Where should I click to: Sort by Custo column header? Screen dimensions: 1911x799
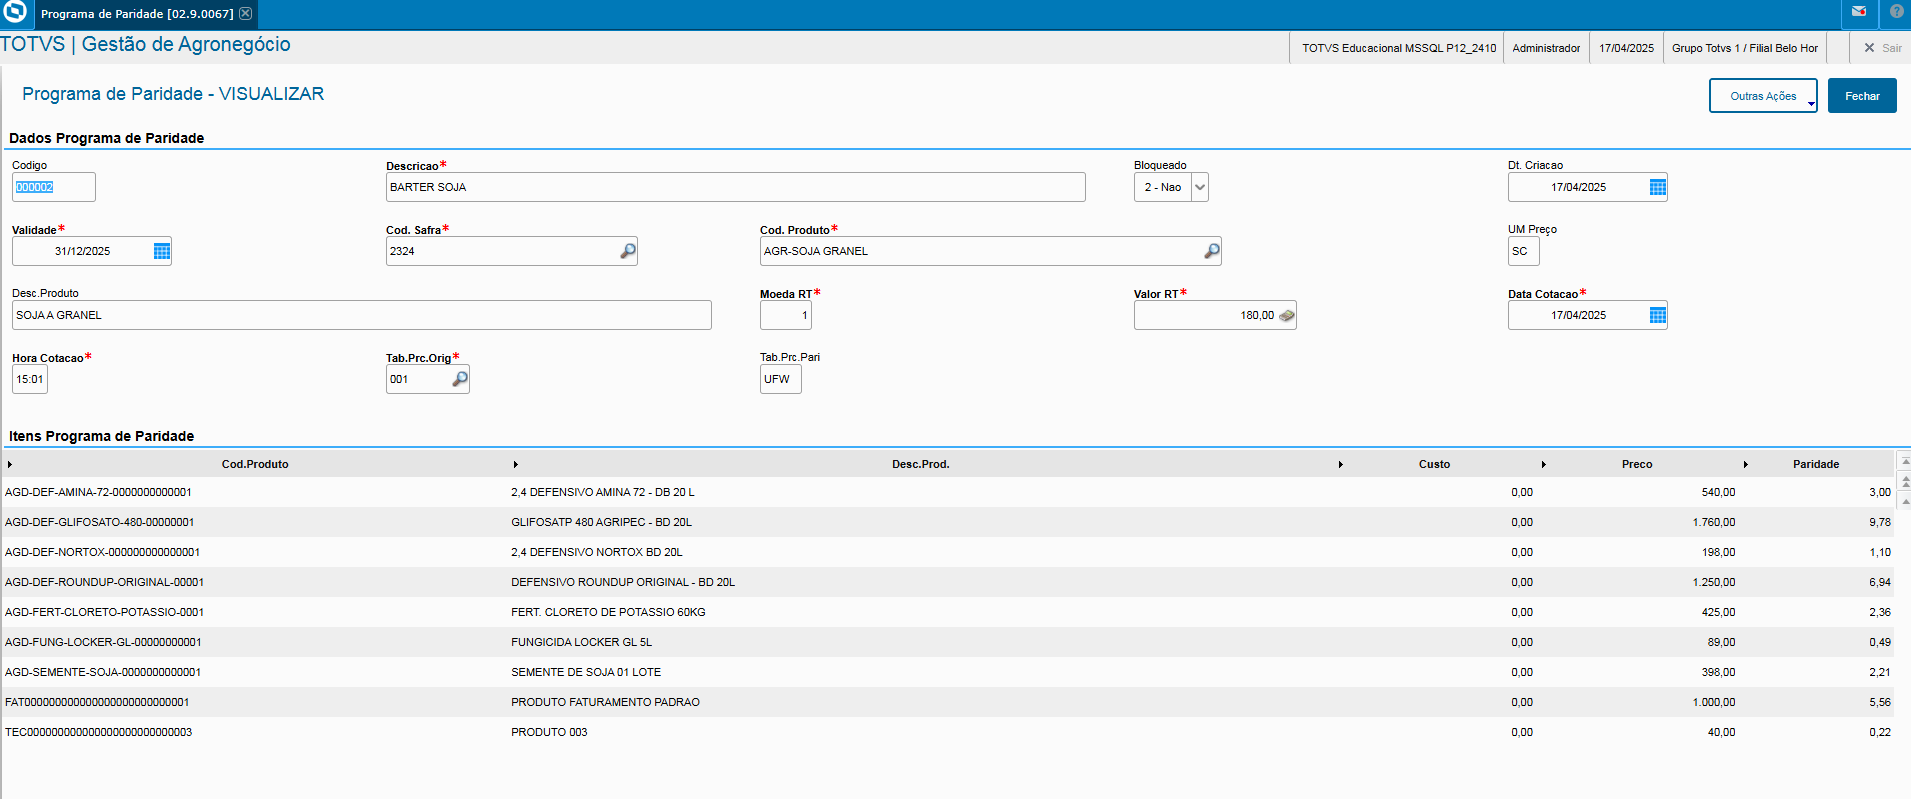tap(1434, 464)
